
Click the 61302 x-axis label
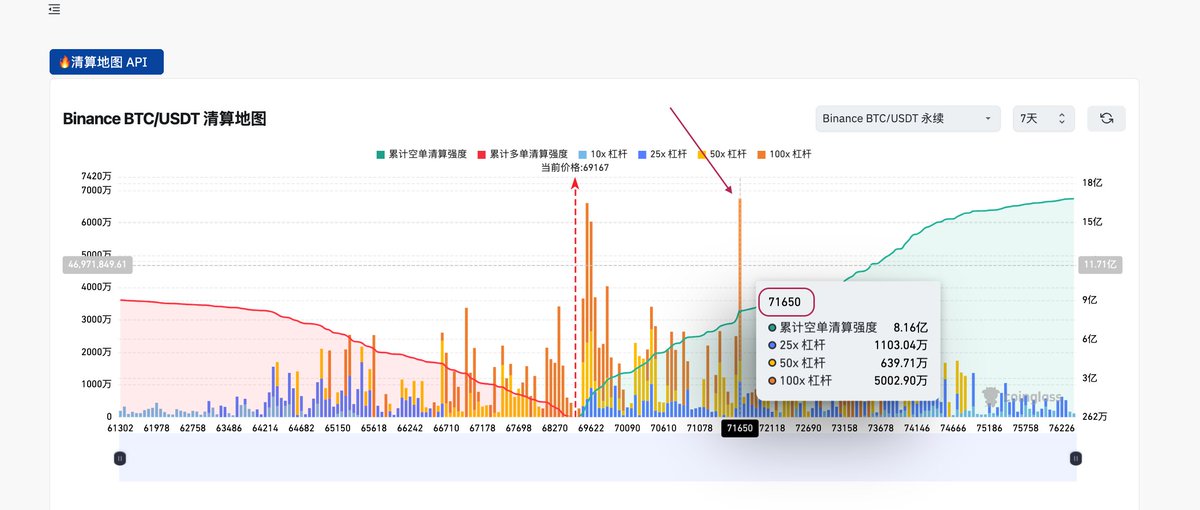click(x=120, y=428)
